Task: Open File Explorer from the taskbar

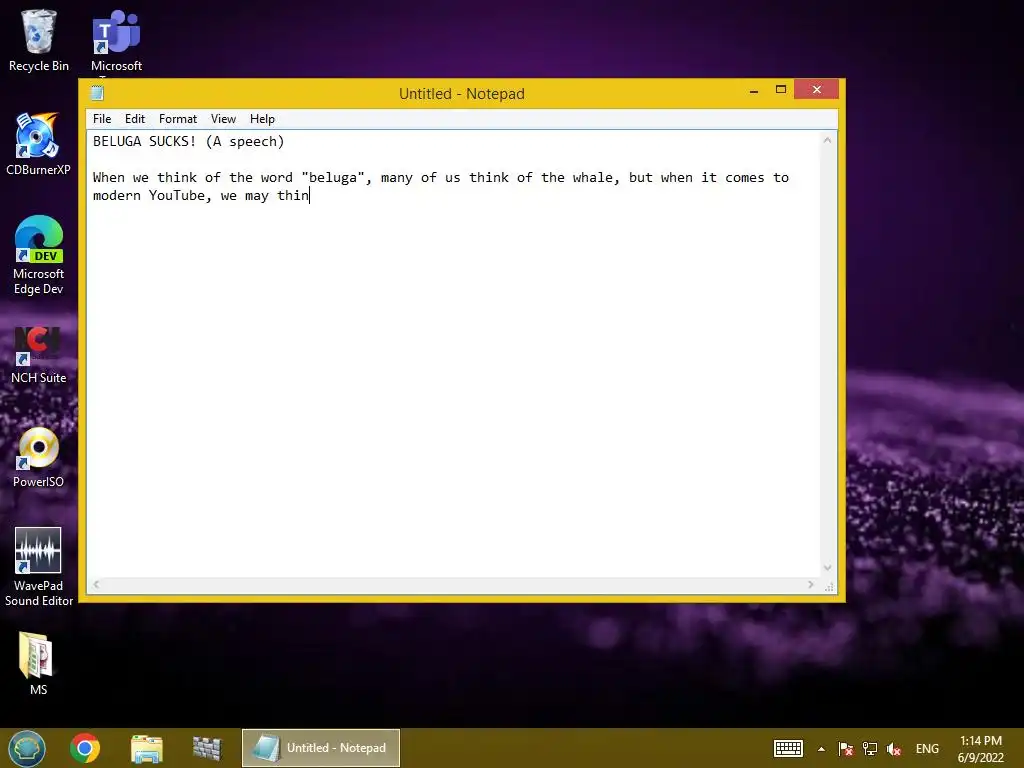Action: (x=146, y=748)
